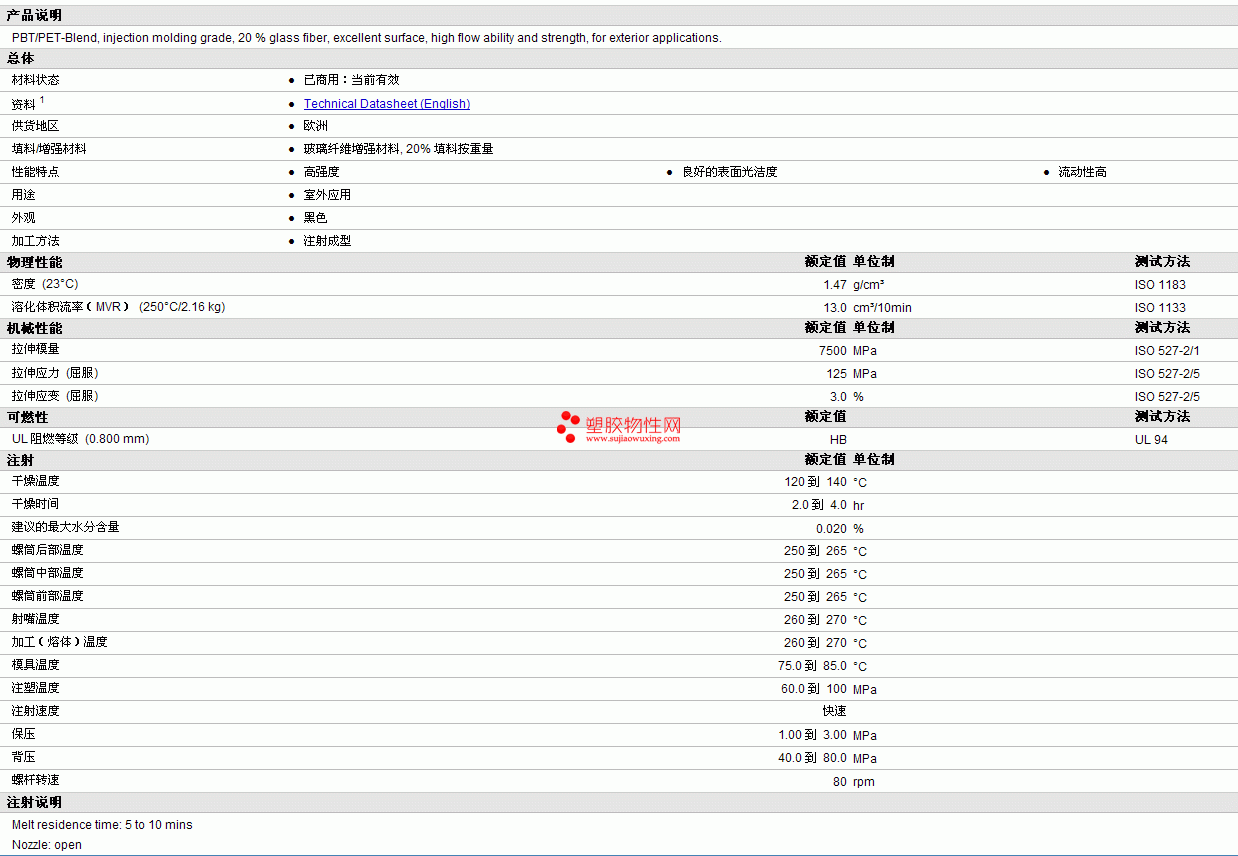Click the 注塑温度 label
Image resolution: width=1238 pixels, height=856 pixels.
(36, 688)
